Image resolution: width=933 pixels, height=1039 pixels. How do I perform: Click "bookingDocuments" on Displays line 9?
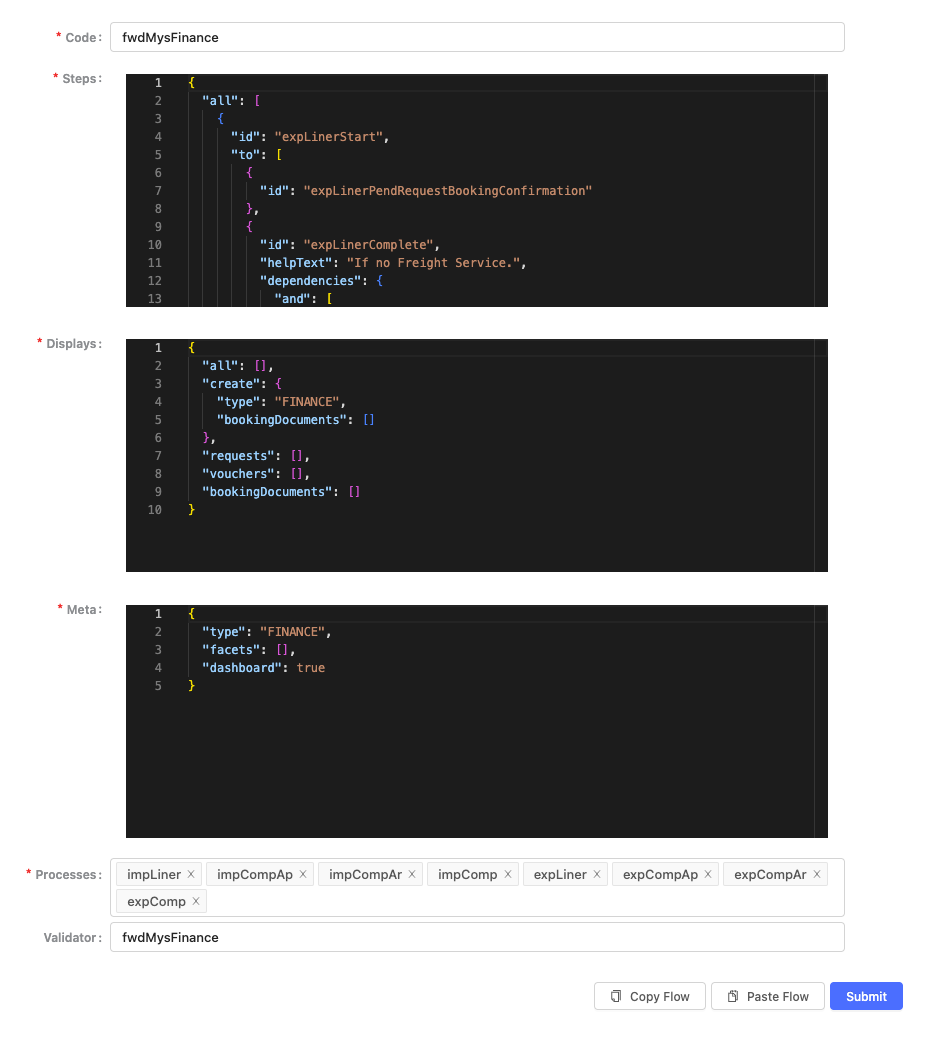tap(267, 492)
